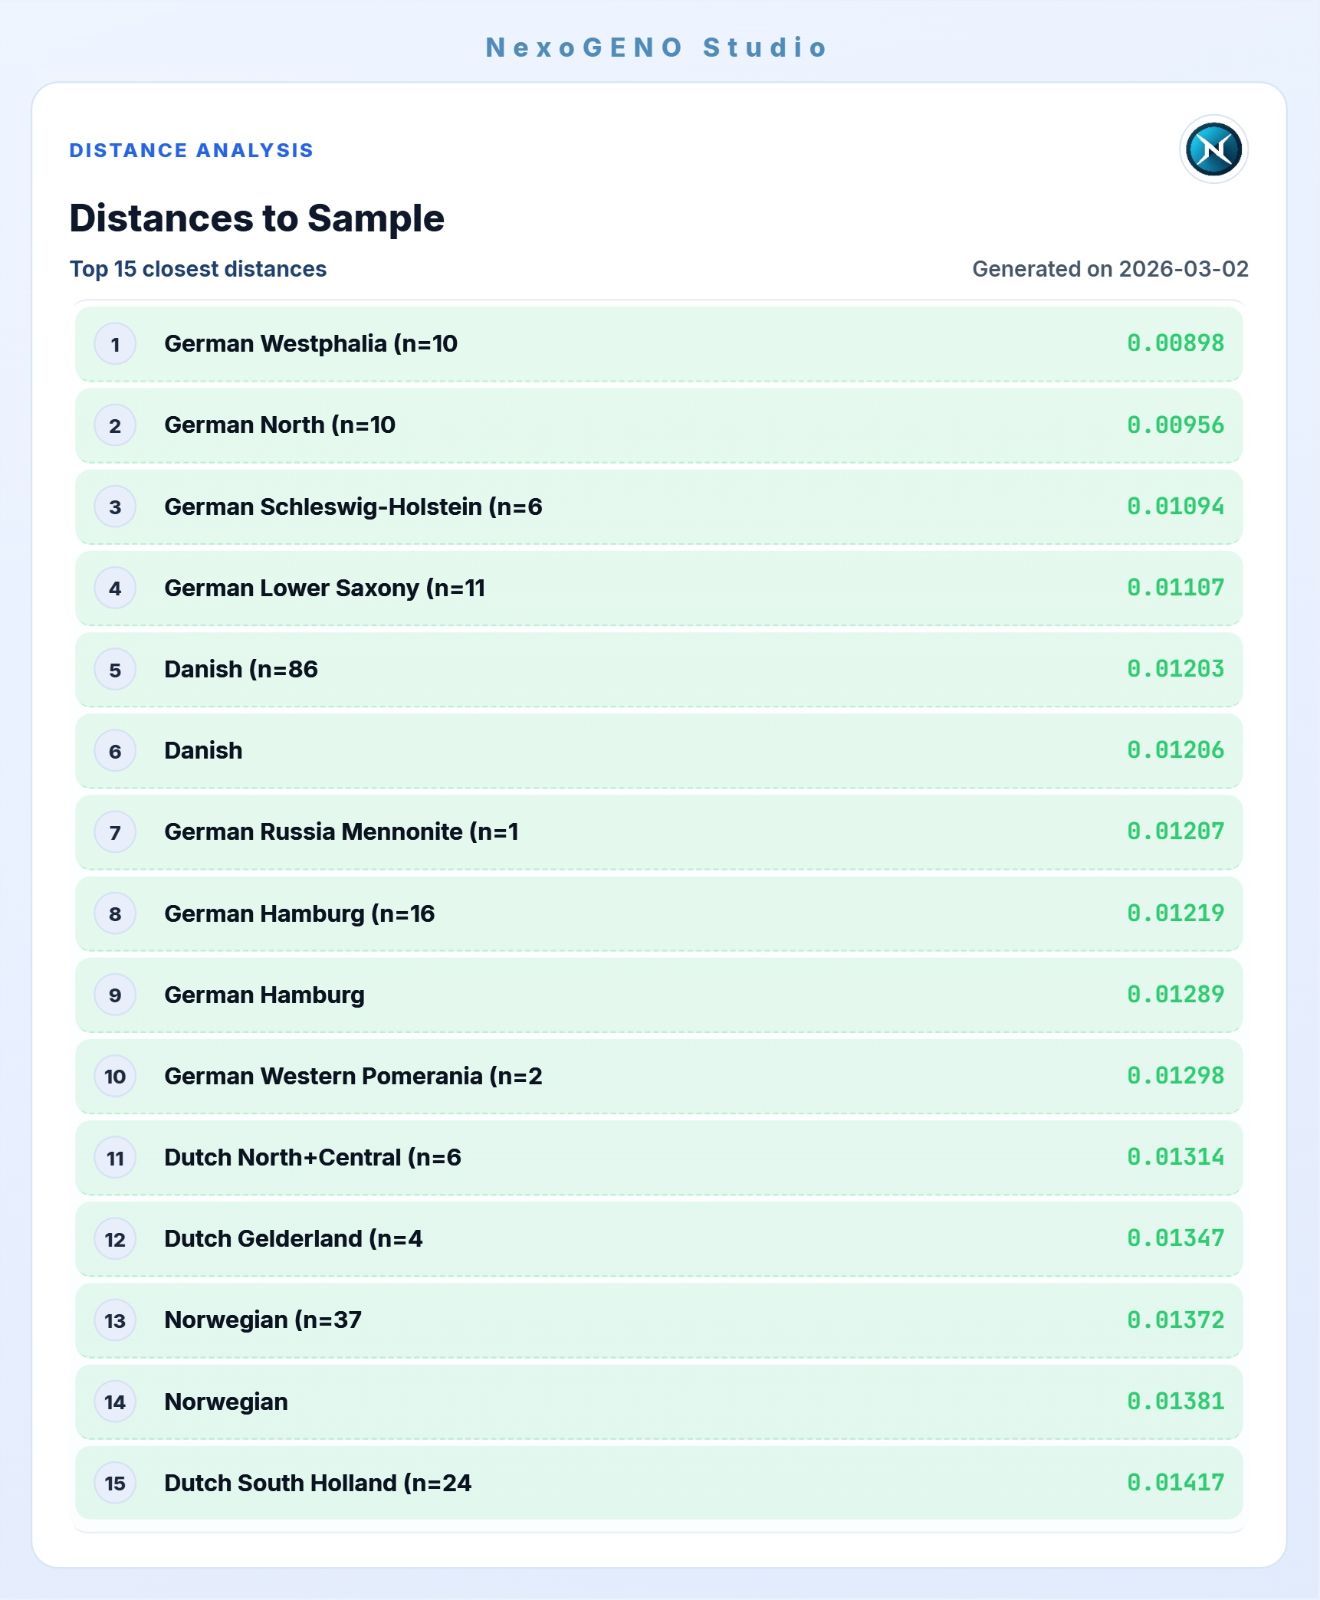The width and height of the screenshot is (1320, 1600).
Task: Select German Russia Mennonite entry
Action: pos(341,832)
